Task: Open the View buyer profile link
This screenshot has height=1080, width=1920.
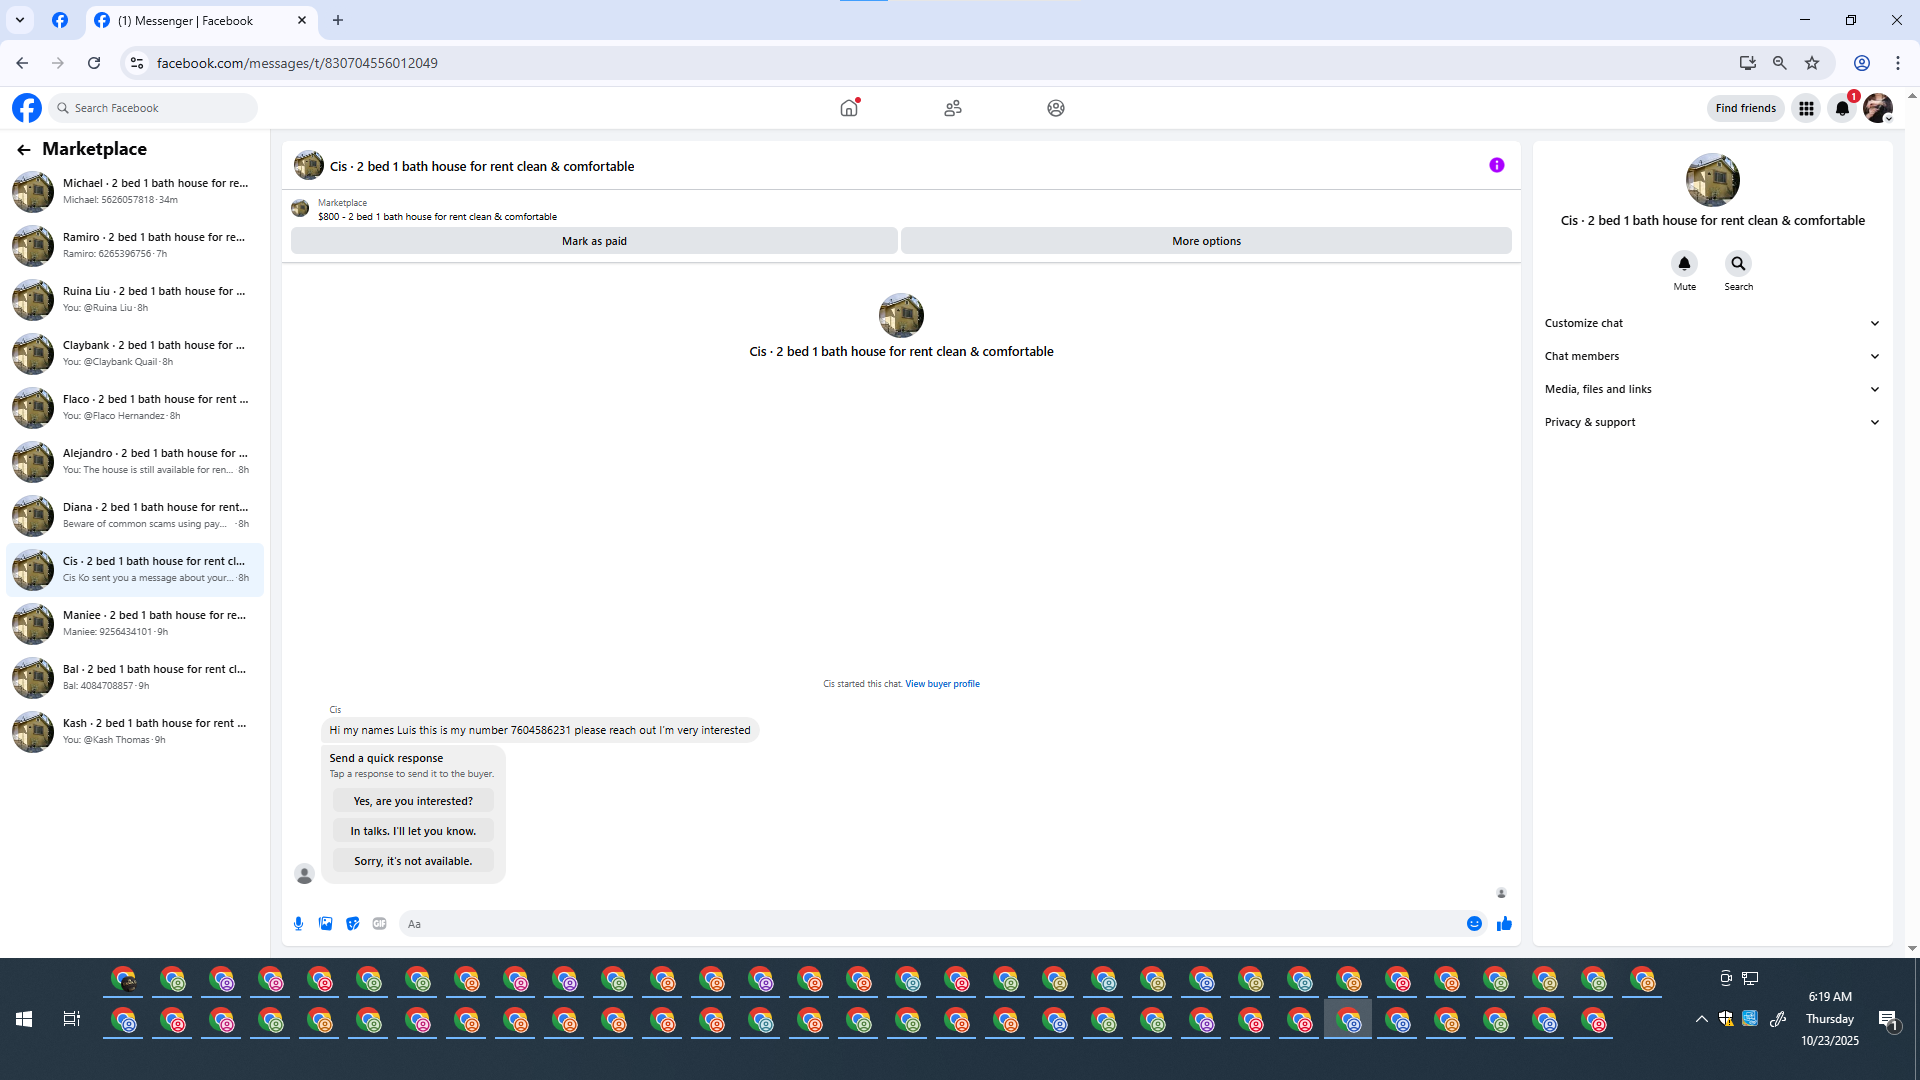Action: 942,684
